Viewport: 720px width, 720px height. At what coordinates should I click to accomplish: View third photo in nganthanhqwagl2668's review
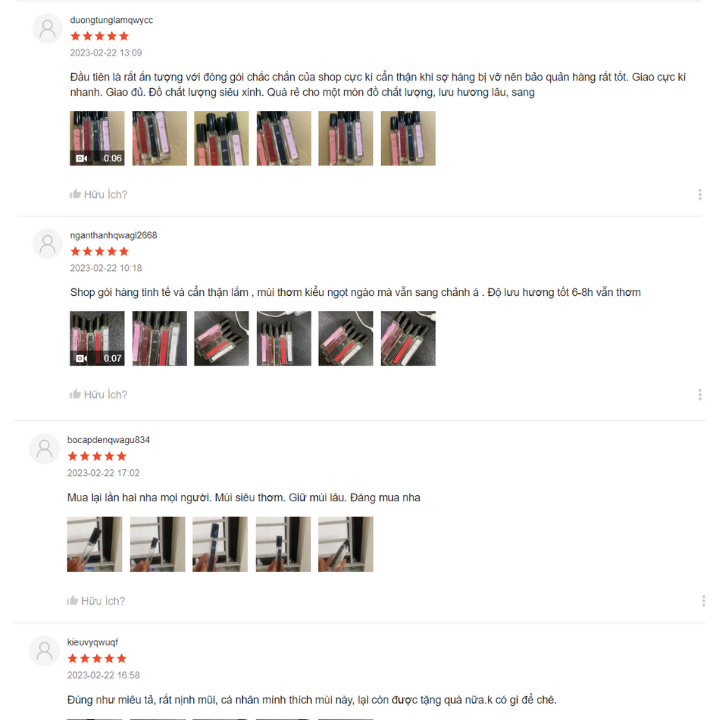coord(221,338)
